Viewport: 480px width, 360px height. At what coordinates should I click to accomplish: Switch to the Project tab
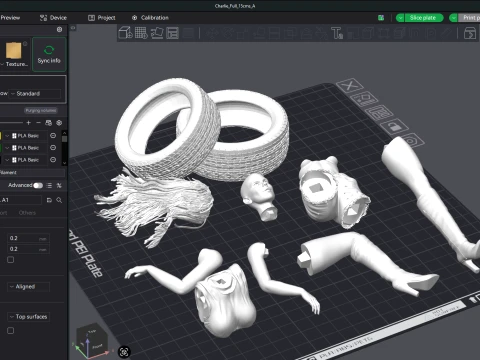102,18
